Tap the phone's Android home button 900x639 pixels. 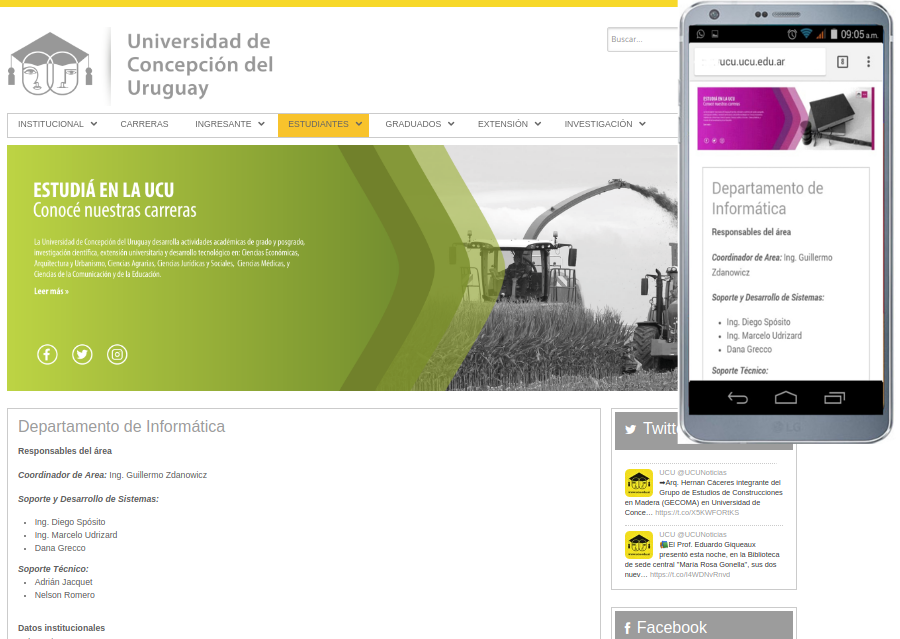click(786, 398)
